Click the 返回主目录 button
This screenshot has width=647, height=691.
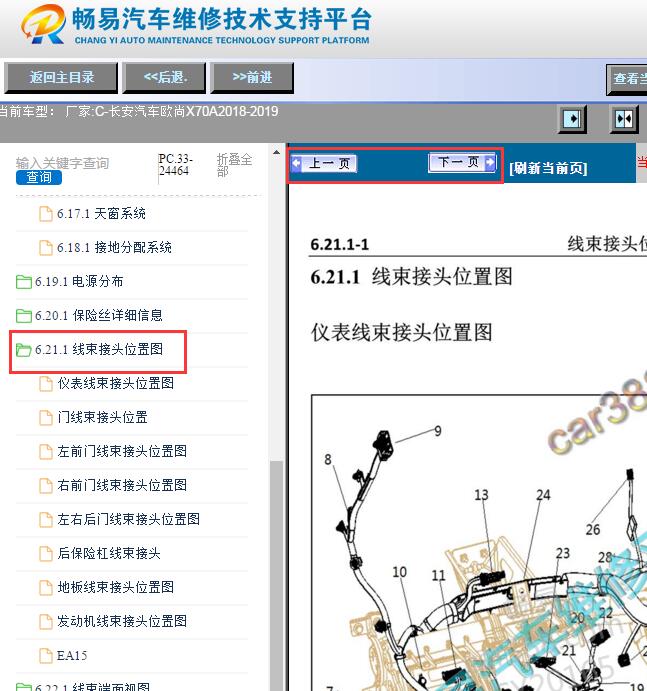click(61, 78)
